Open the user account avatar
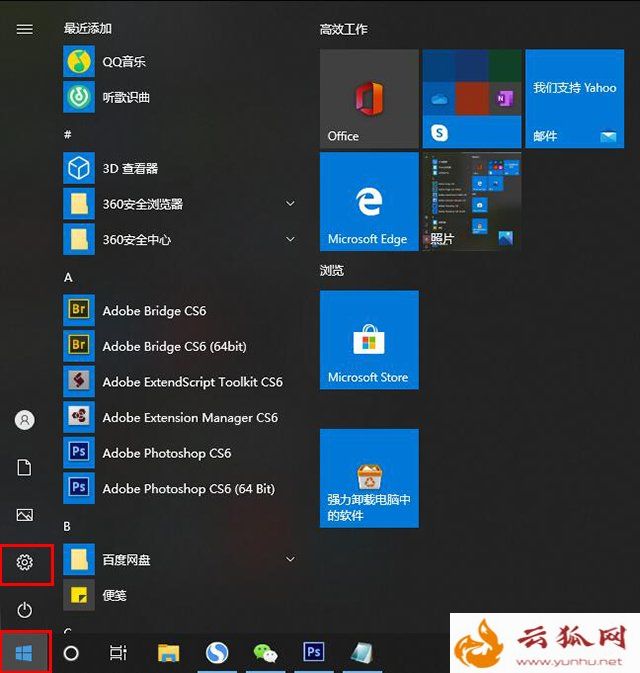 pos(24,420)
